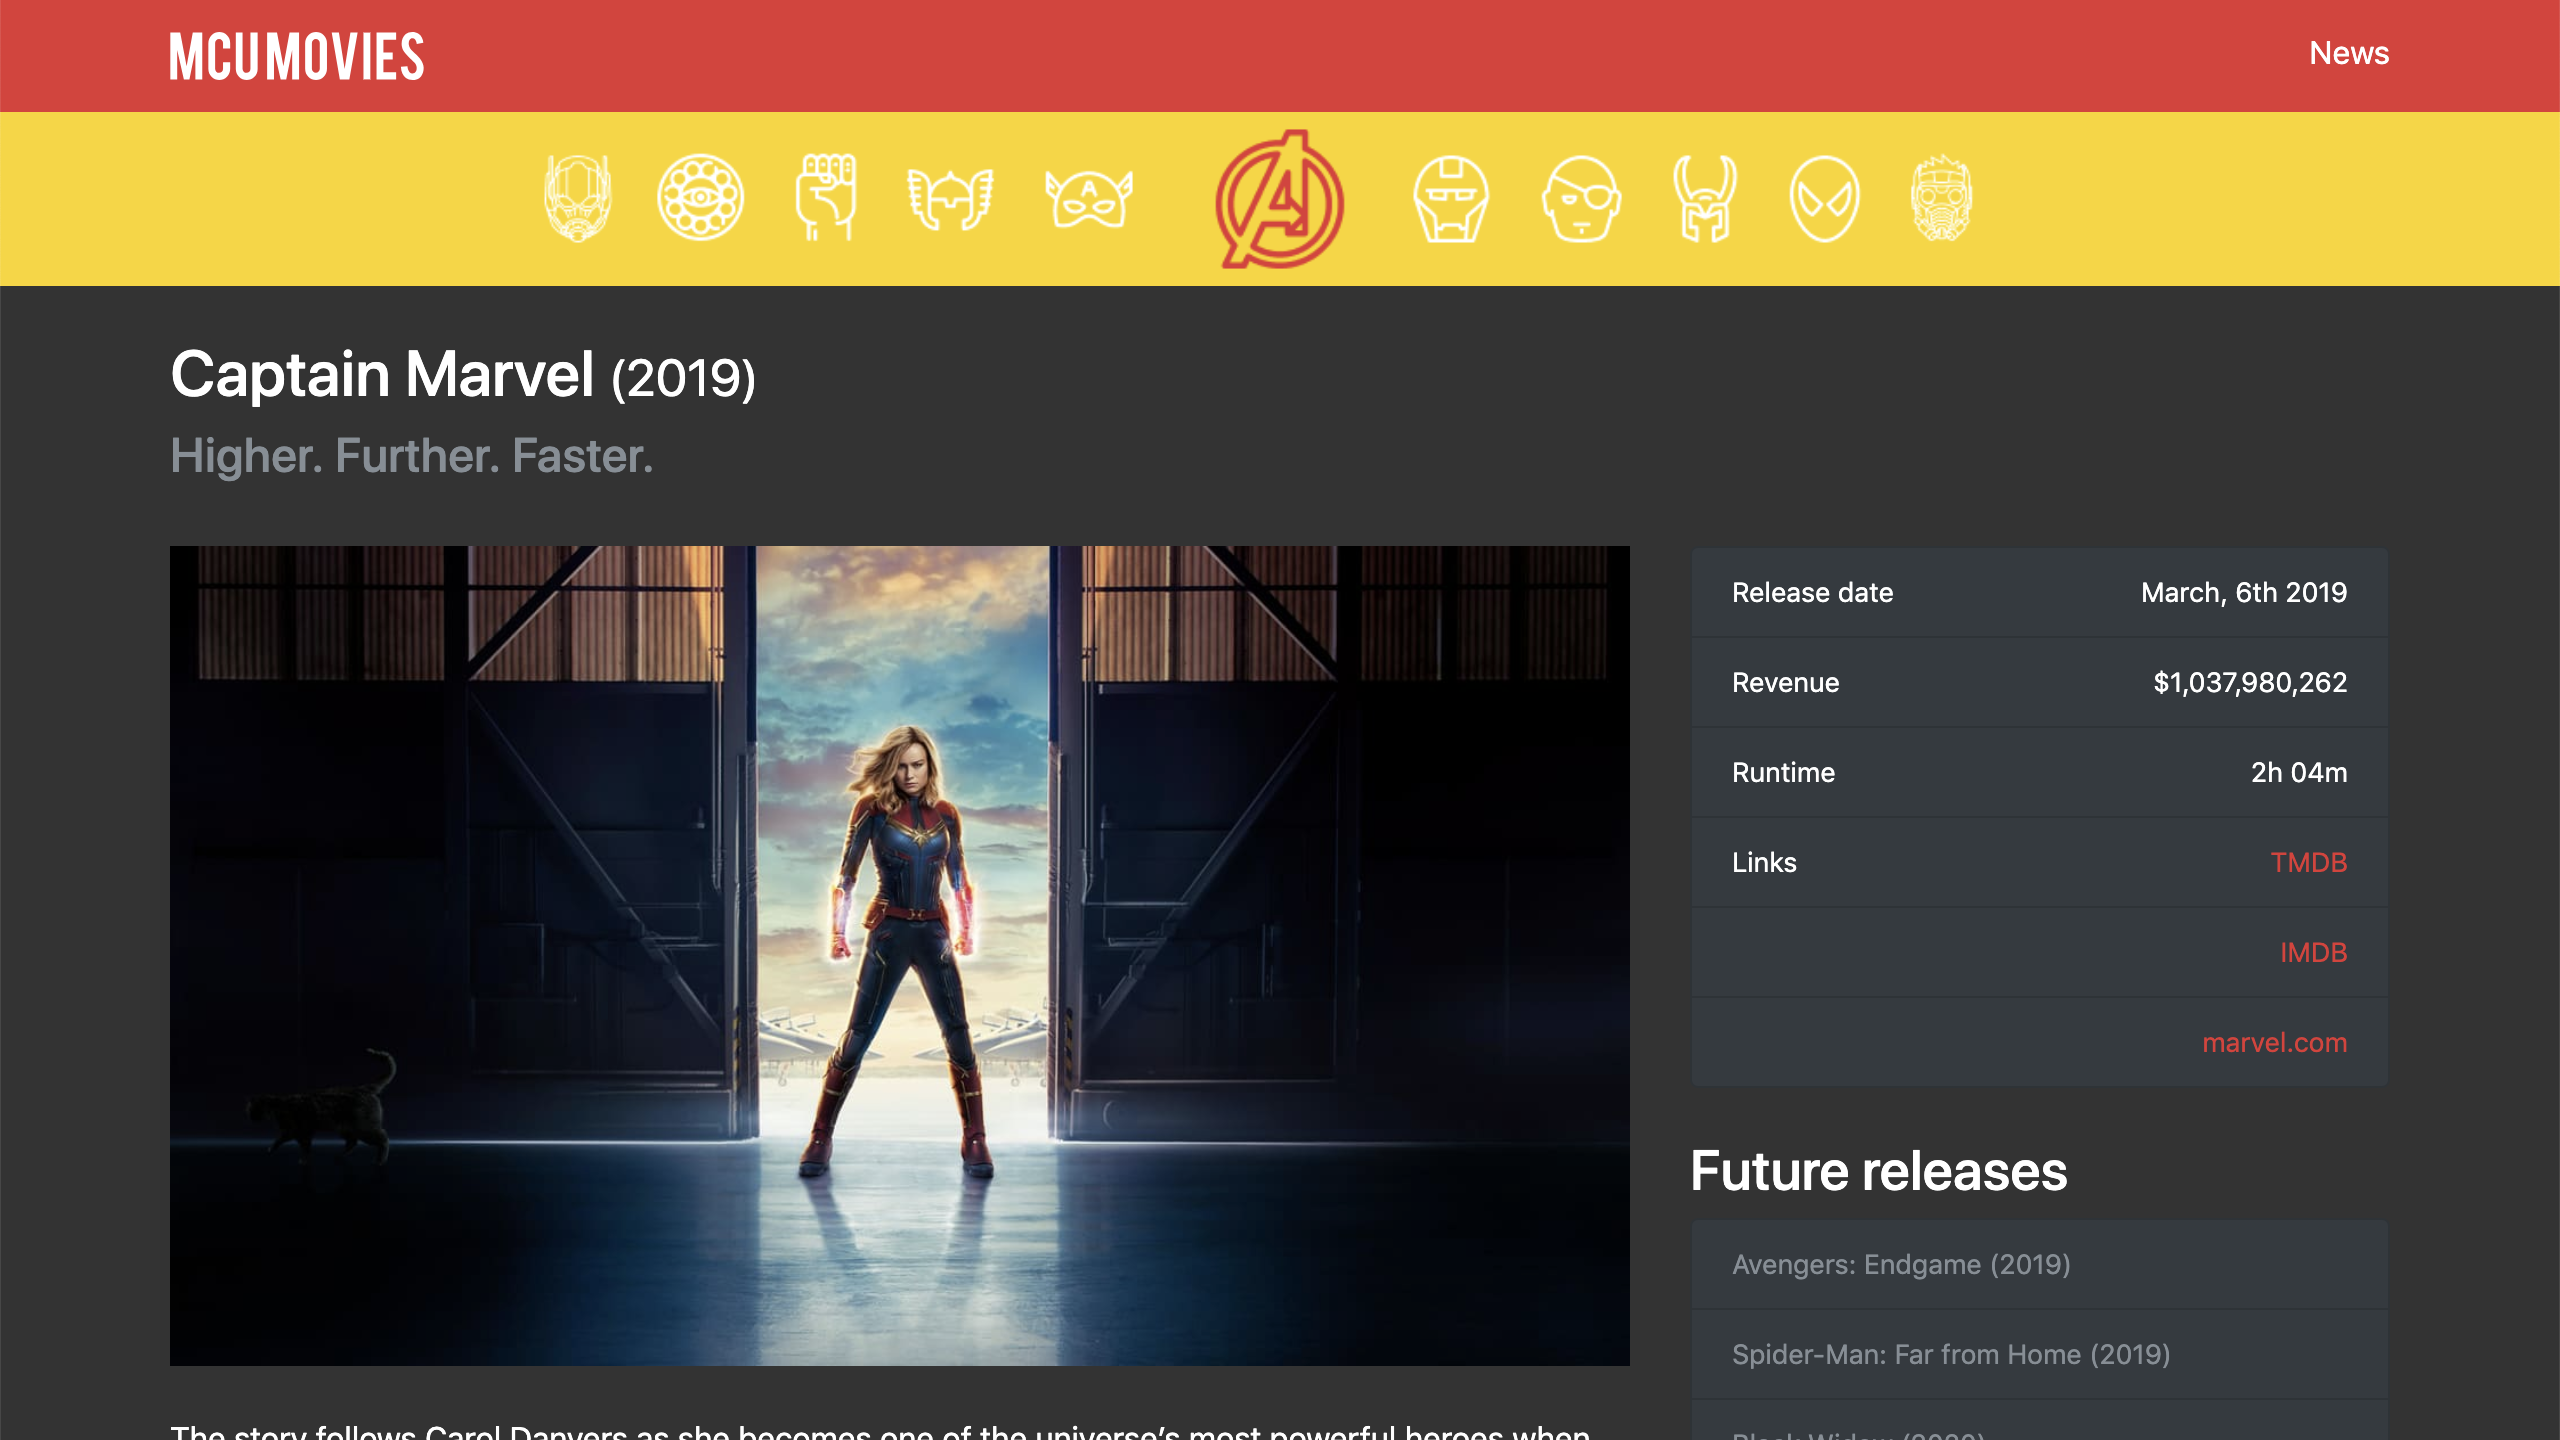The image size is (2560, 1440).
Task: Select the Eye of Agamotto icon
Action: click(700, 198)
